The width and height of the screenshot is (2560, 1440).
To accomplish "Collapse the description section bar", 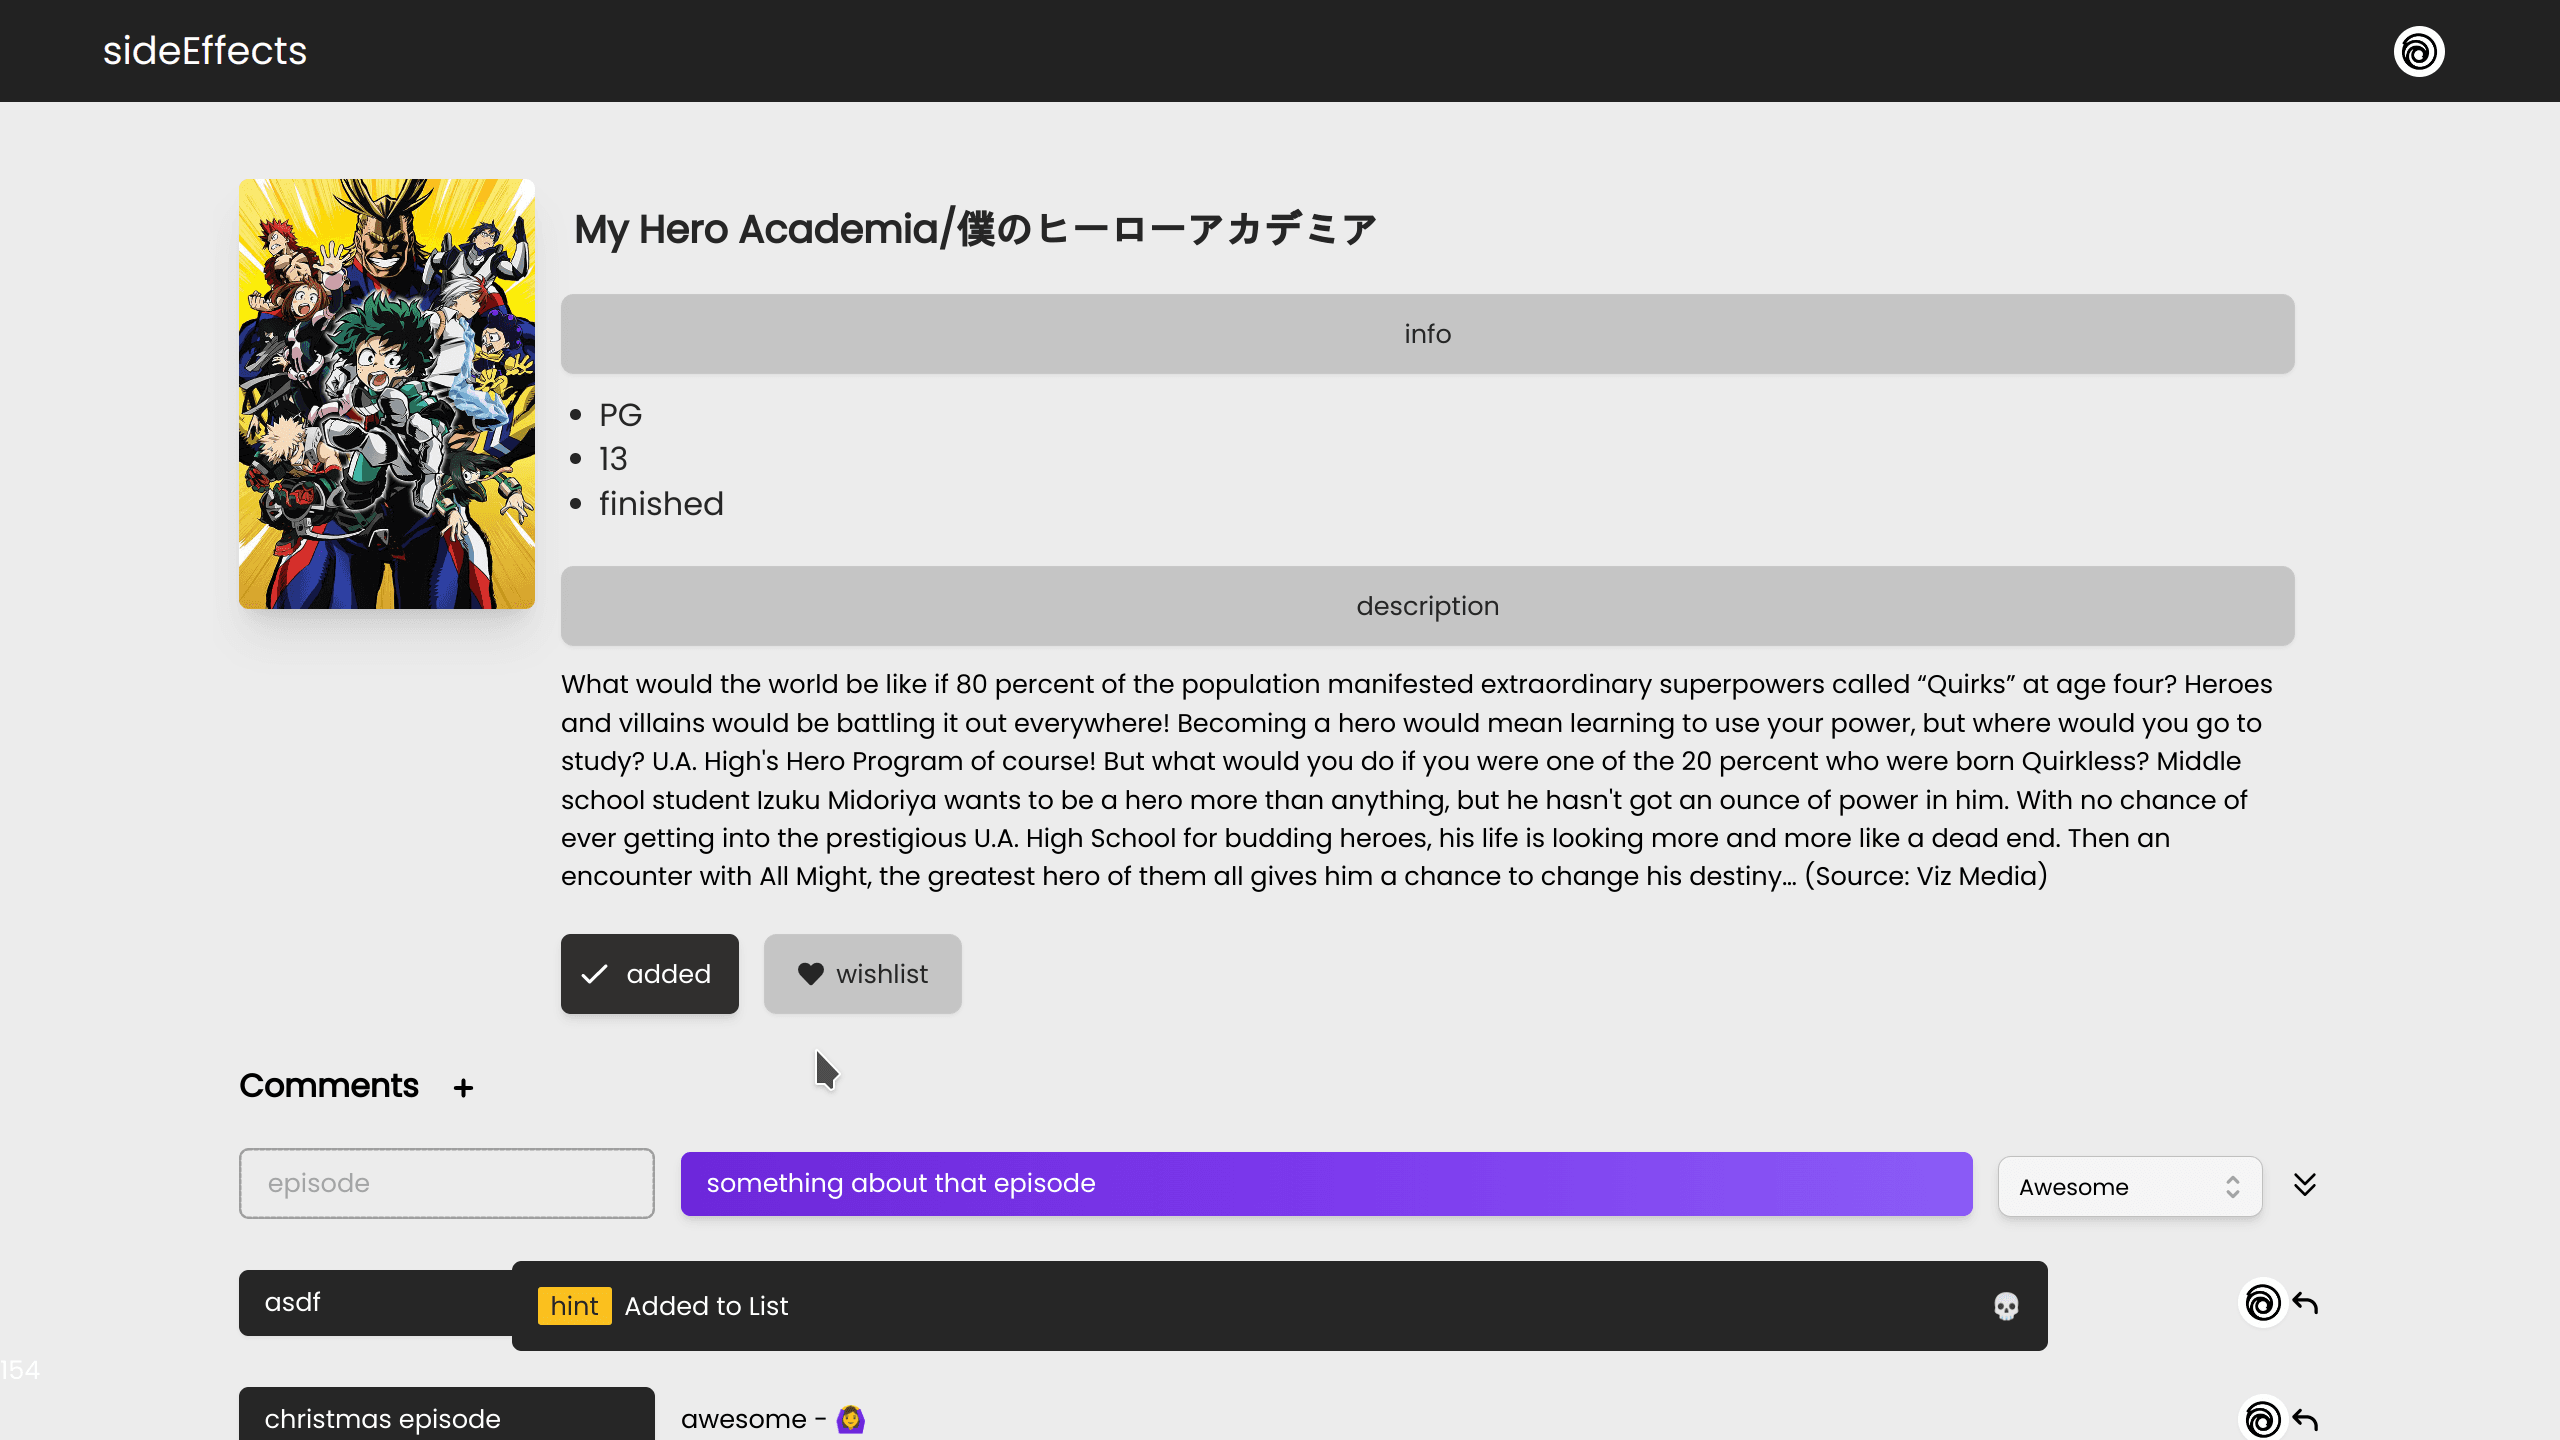I will [x=1427, y=606].
